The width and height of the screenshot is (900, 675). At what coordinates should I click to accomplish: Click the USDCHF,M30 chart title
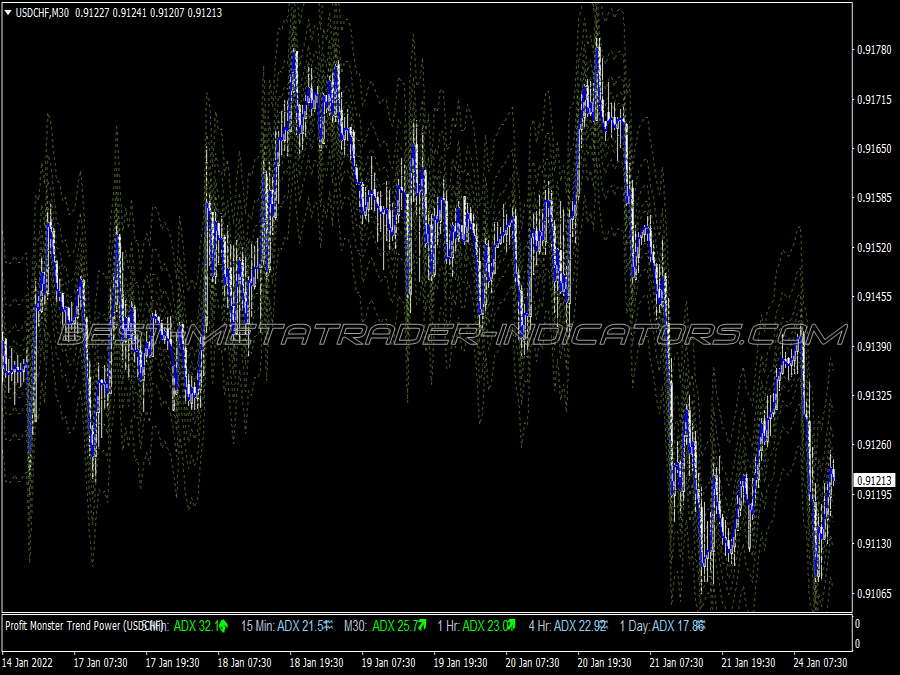click(x=42, y=13)
